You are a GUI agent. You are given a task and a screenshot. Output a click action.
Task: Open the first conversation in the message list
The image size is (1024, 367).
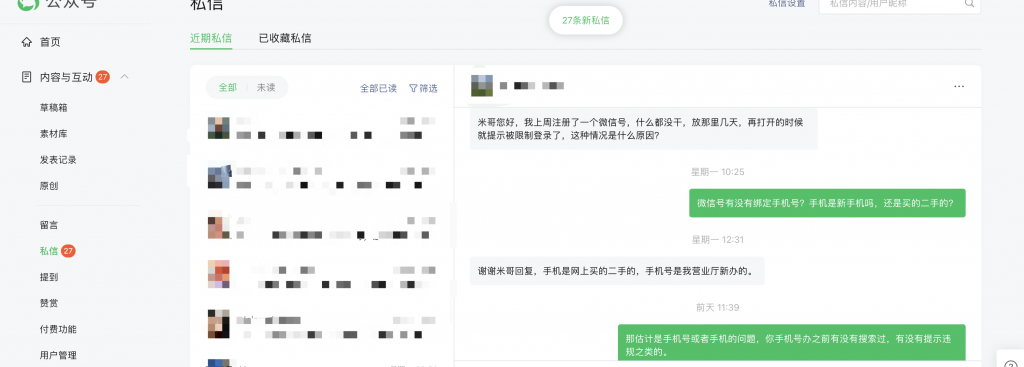[x=322, y=128]
